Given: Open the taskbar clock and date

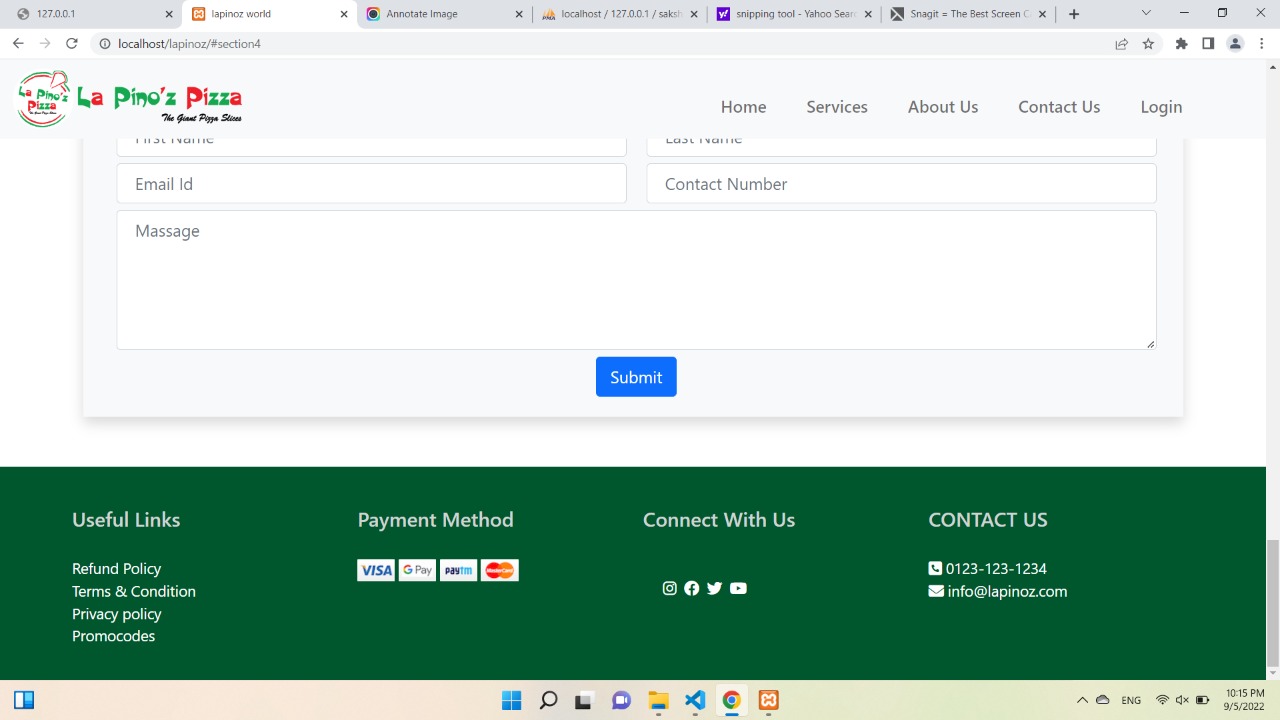Looking at the screenshot, I should pyautogui.click(x=1244, y=700).
